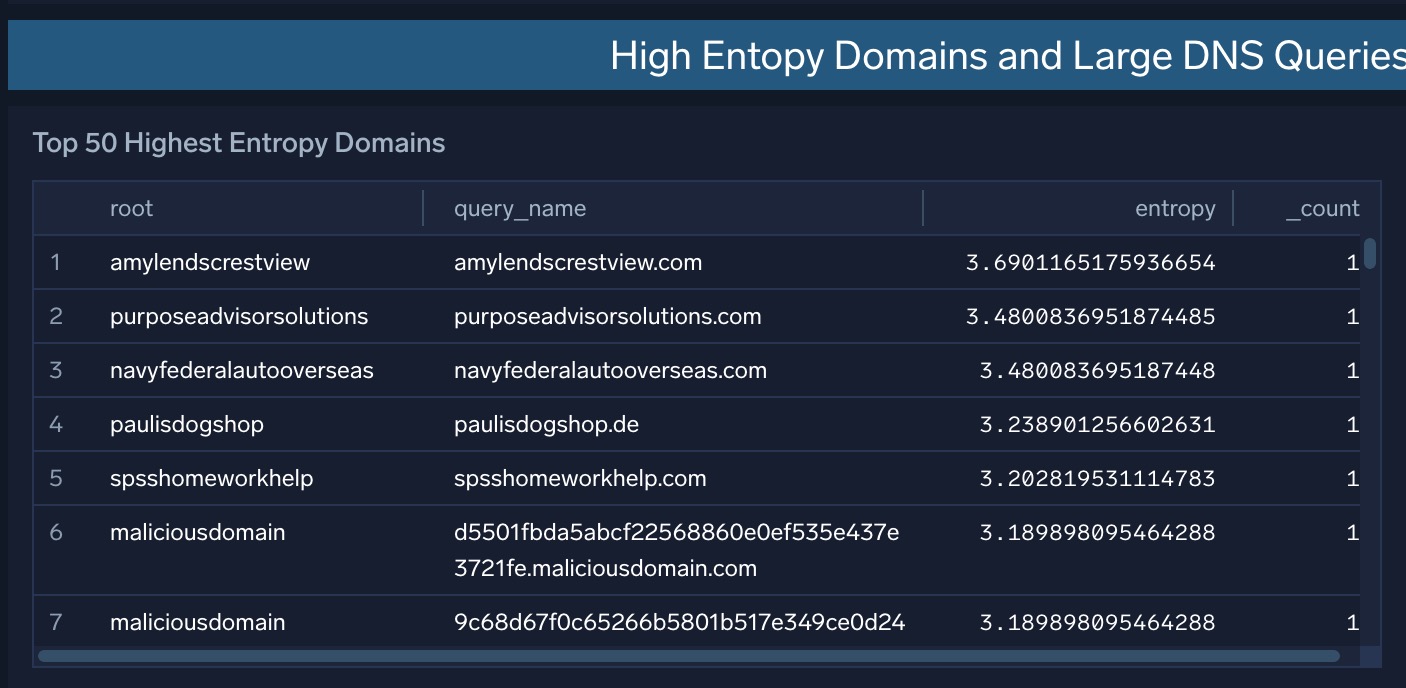Click the High Entopy Domains dashboard title
Viewport: 1406px width, 688px height.
1006,55
